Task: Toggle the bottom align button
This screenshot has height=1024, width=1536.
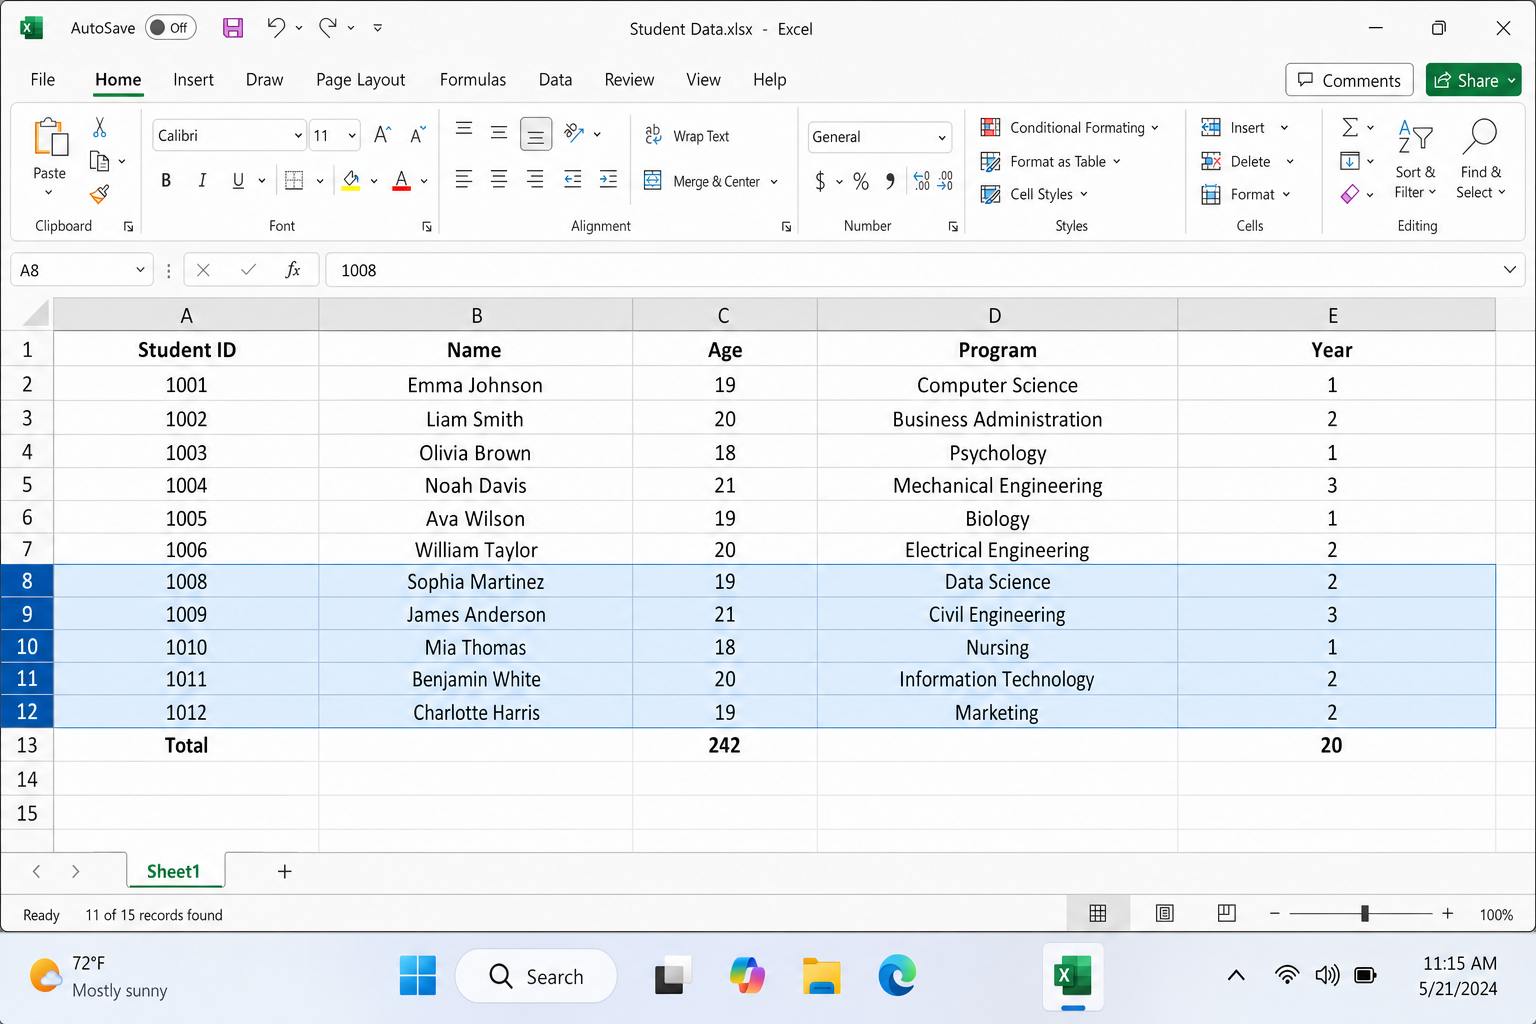Action: pos(536,134)
